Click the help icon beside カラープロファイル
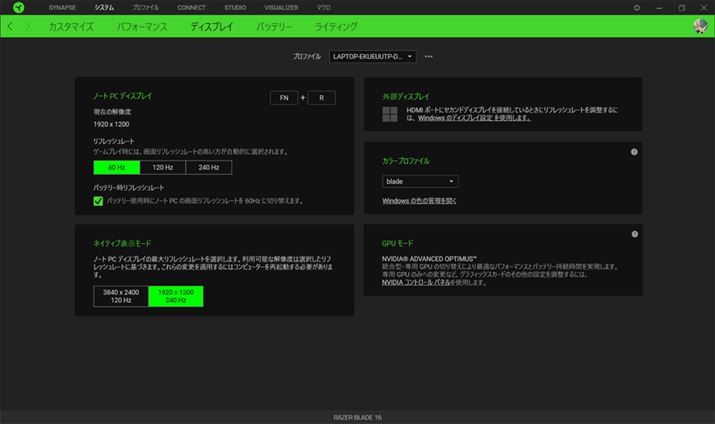715x424 pixels. pyautogui.click(x=634, y=152)
